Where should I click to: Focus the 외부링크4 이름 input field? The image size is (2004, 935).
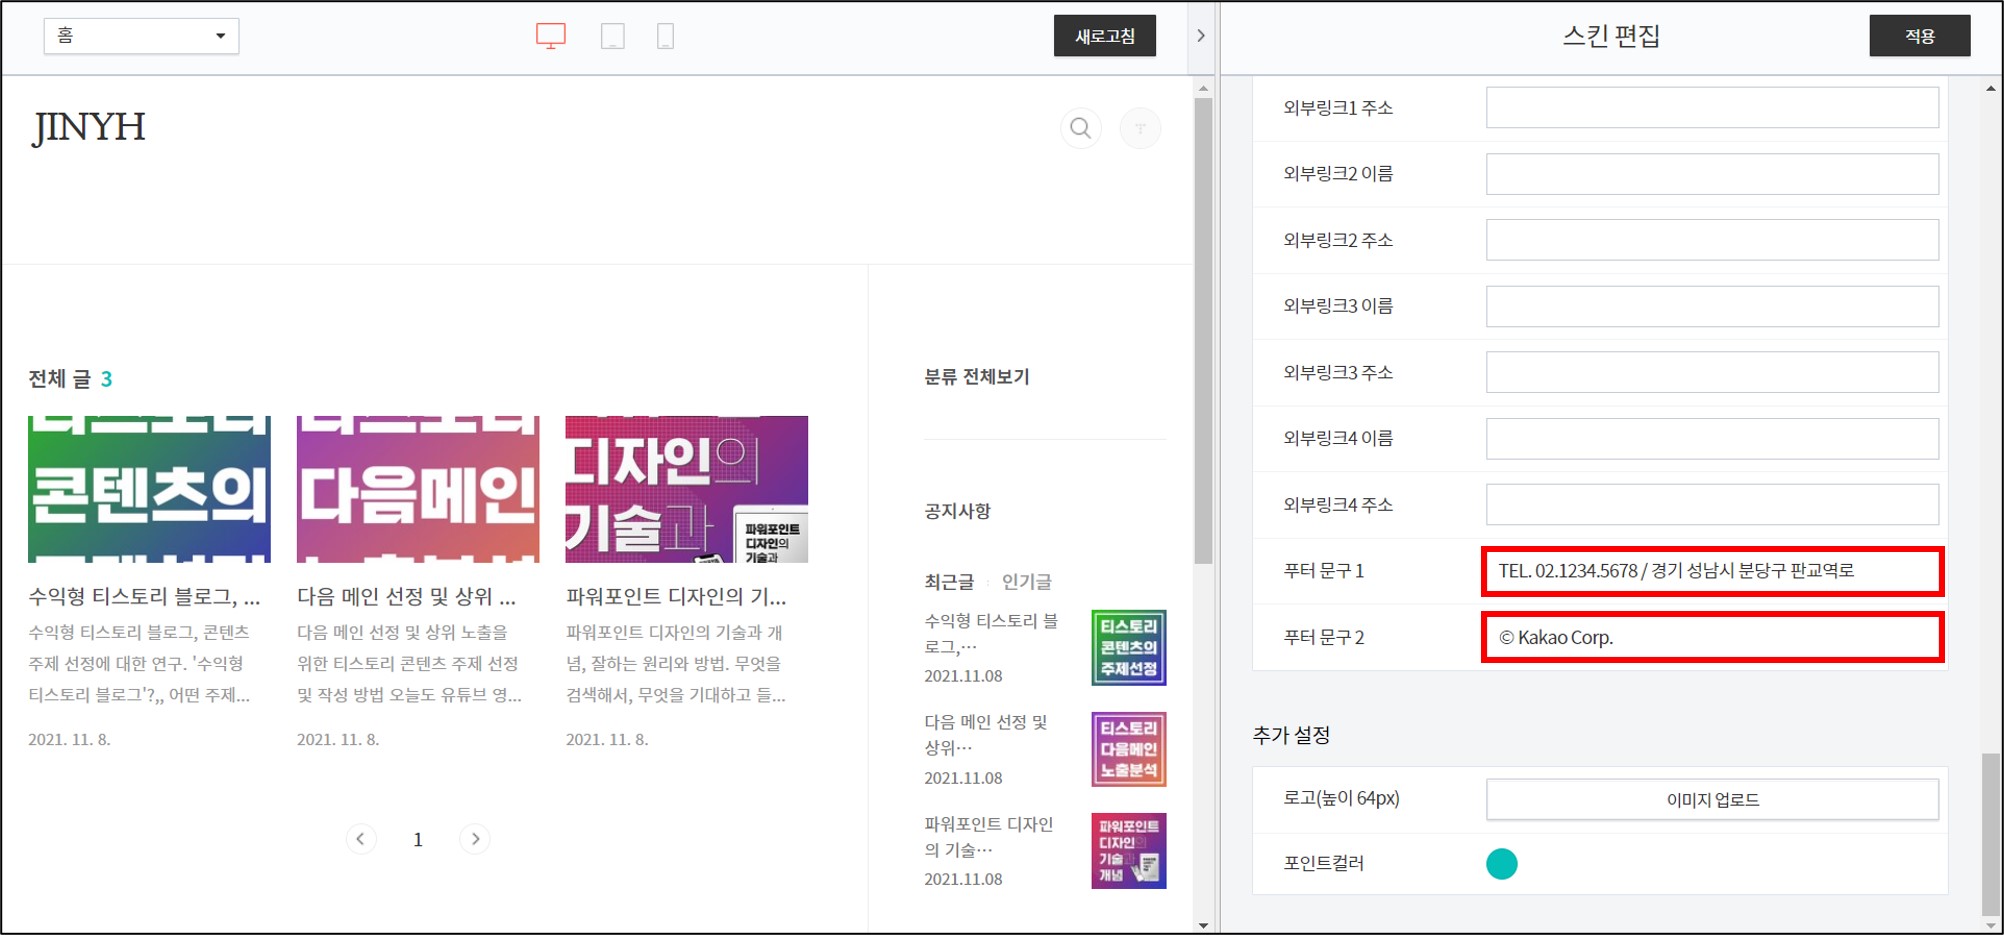[1712, 438]
